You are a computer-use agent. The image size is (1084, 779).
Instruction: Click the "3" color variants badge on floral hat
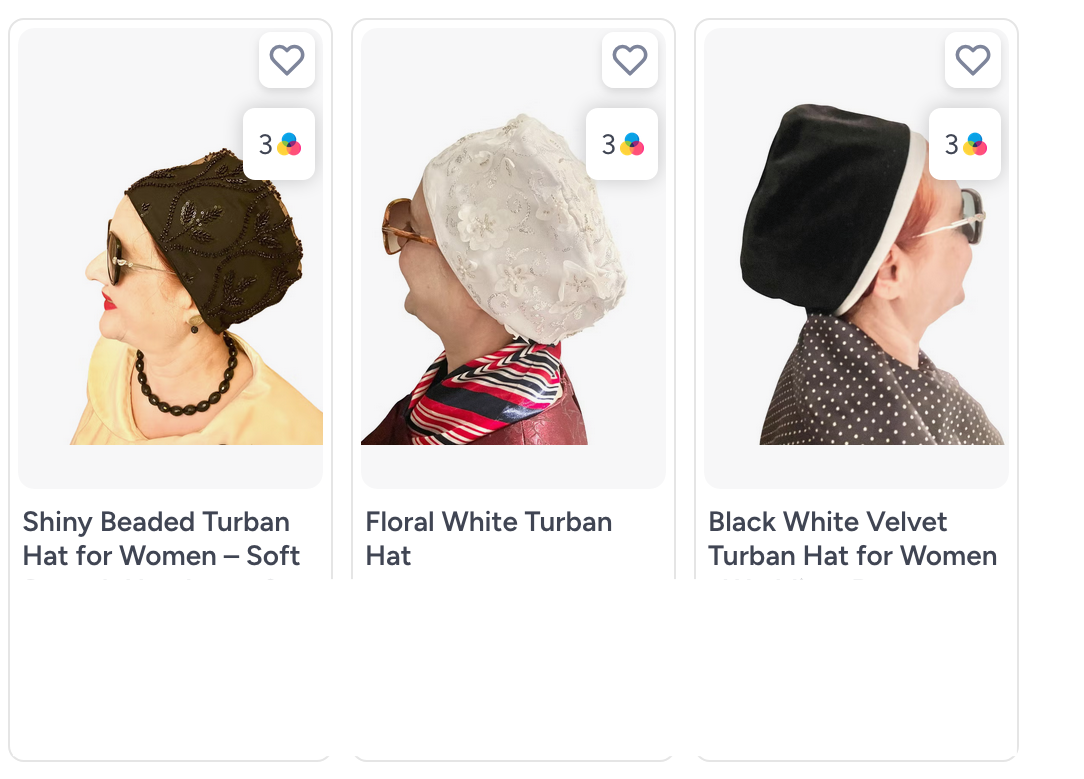coord(621,144)
